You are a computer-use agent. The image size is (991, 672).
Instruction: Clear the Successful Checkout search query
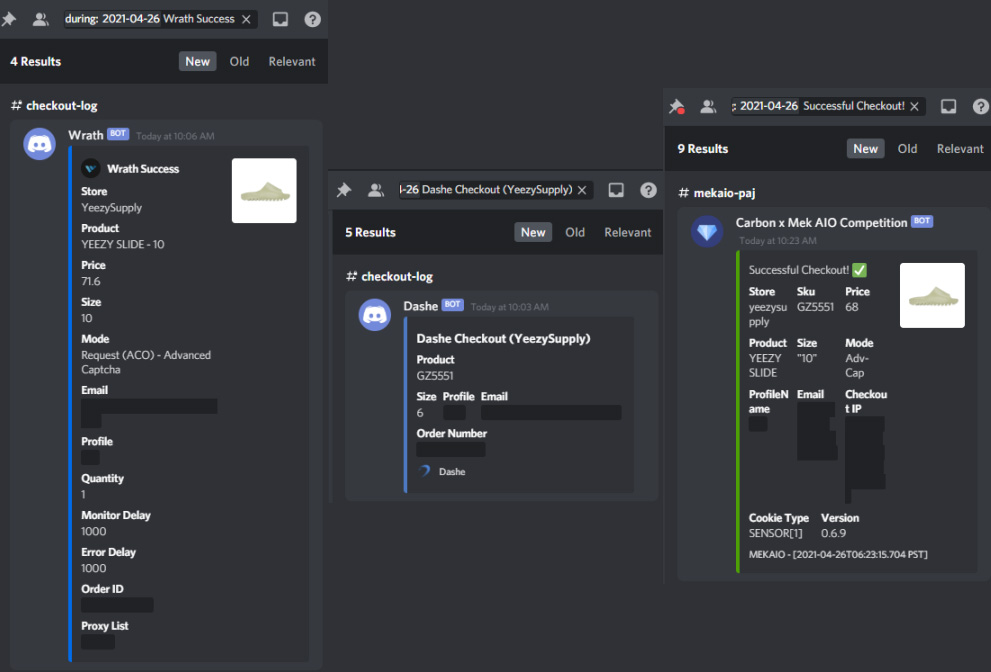915,107
